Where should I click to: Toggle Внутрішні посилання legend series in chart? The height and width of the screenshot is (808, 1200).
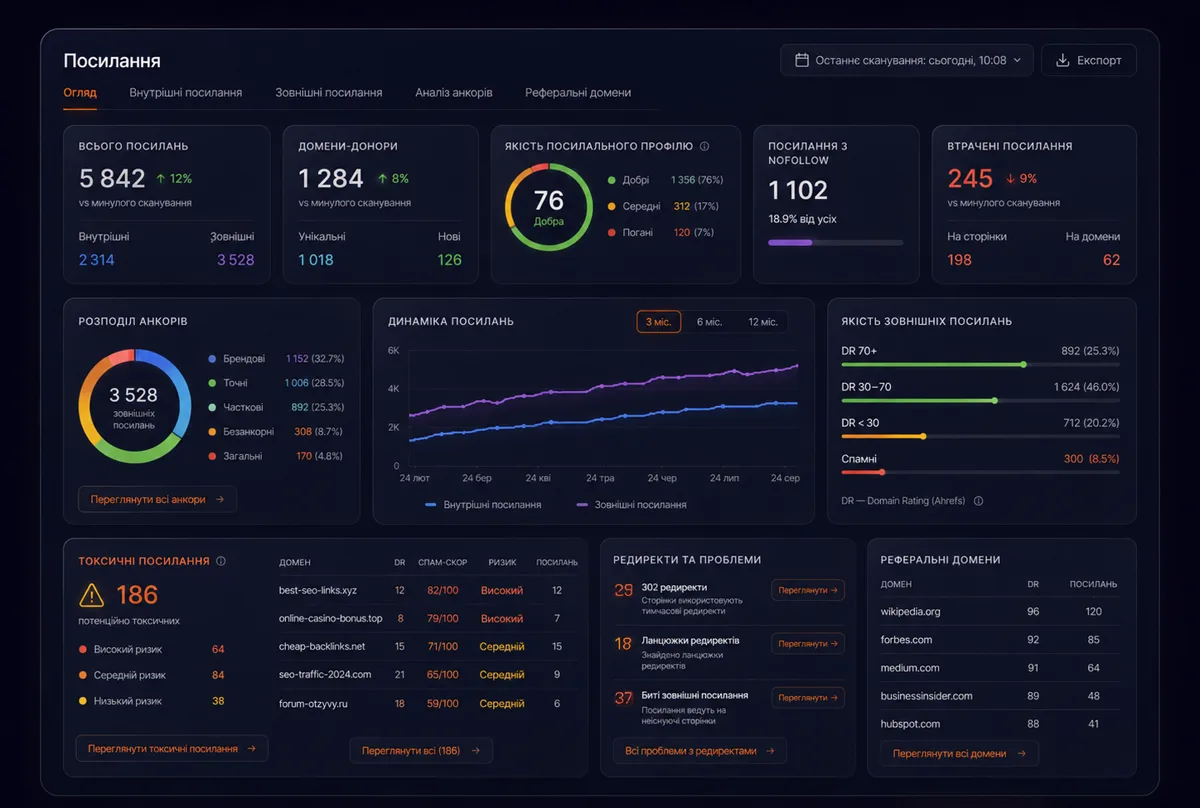[x=483, y=505]
